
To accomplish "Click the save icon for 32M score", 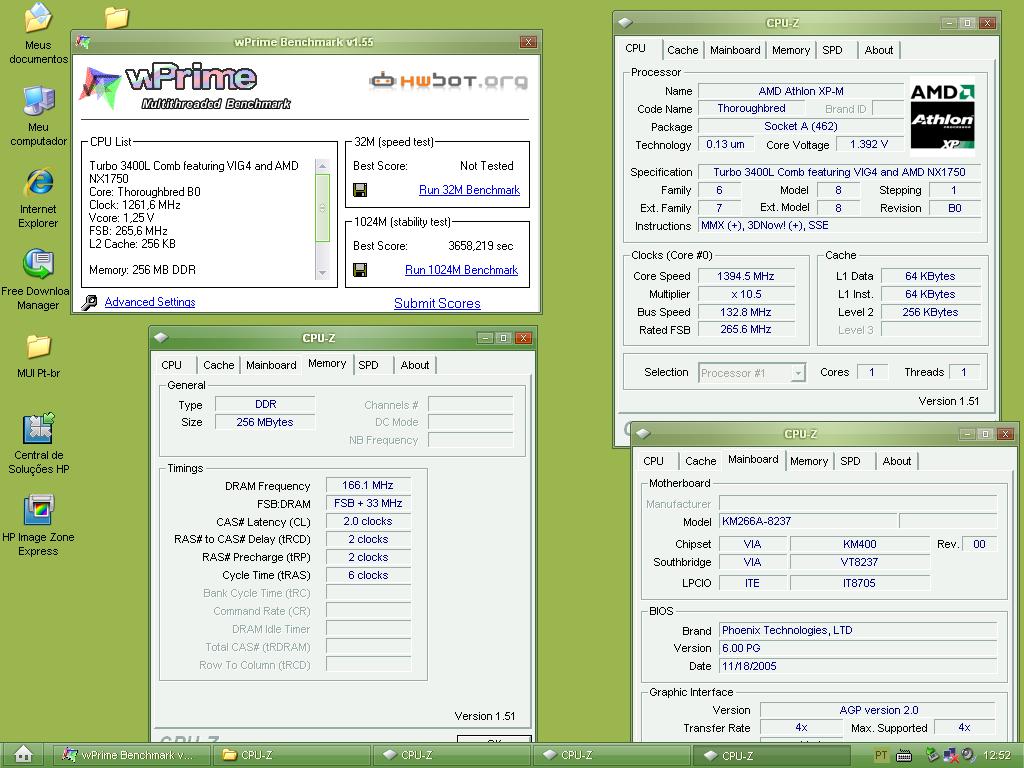I will pyautogui.click(x=360, y=190).
